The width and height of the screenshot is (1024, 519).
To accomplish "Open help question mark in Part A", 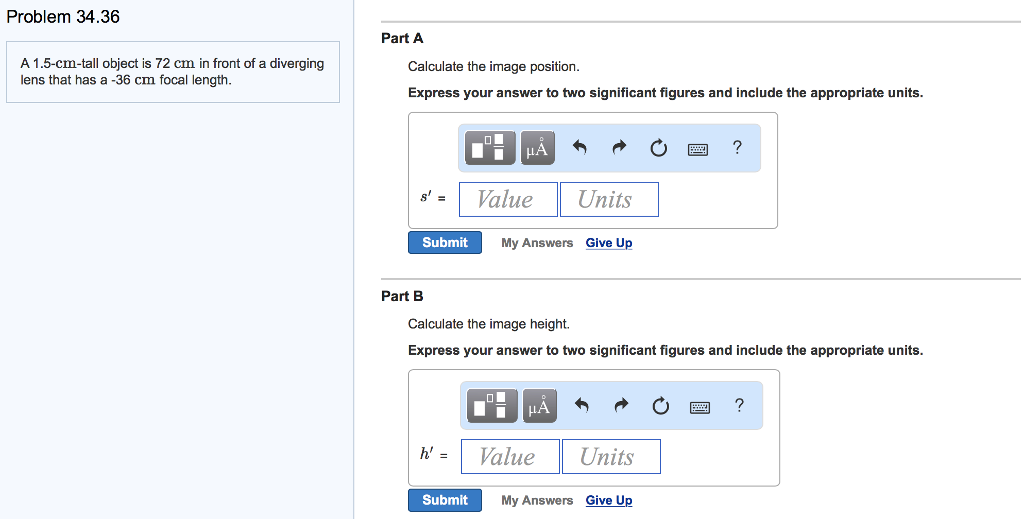I will point(737,148).
